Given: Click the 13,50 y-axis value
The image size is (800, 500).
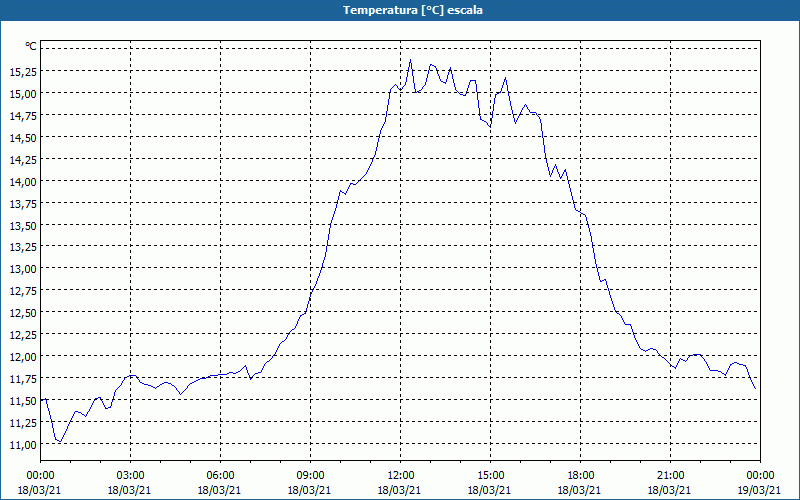Looking at the screenshot, I should 23,226.
